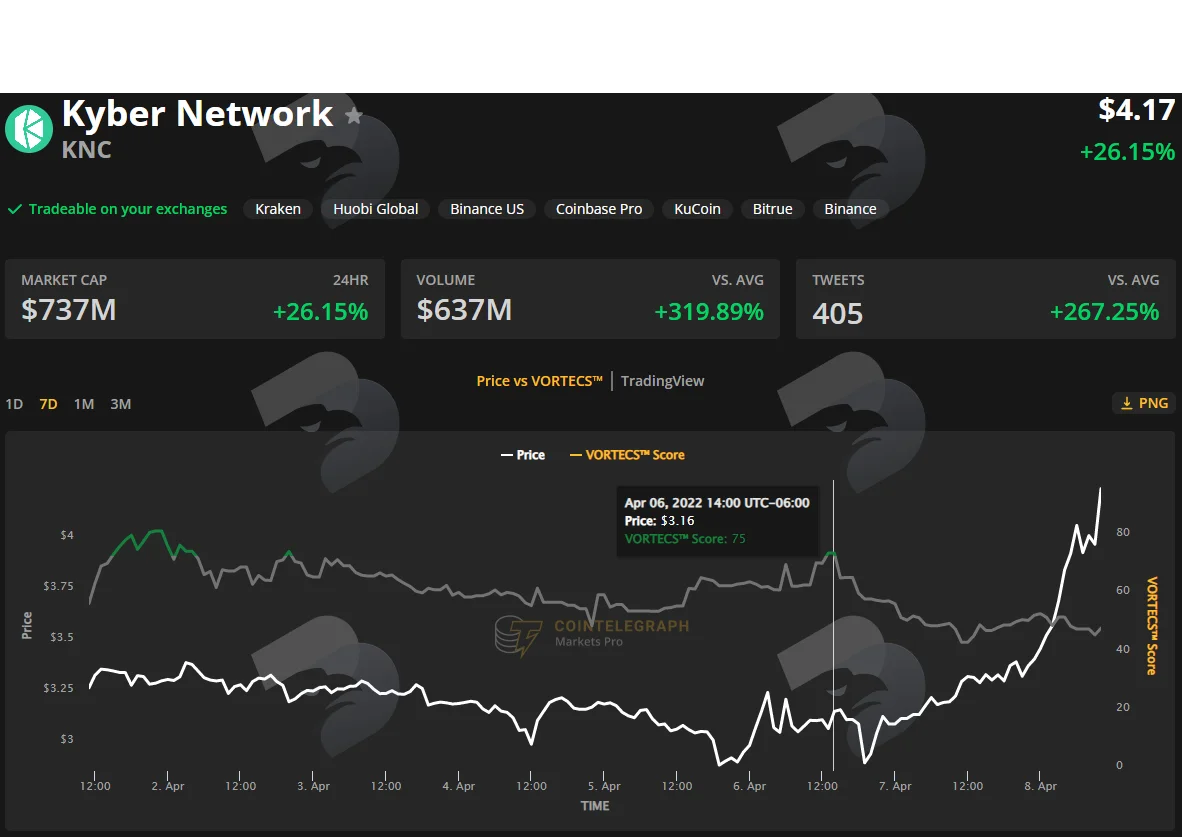The image size is (1182, 837).
Task: Click the 2. Apr label on time axis
Action: coord(167,786)
